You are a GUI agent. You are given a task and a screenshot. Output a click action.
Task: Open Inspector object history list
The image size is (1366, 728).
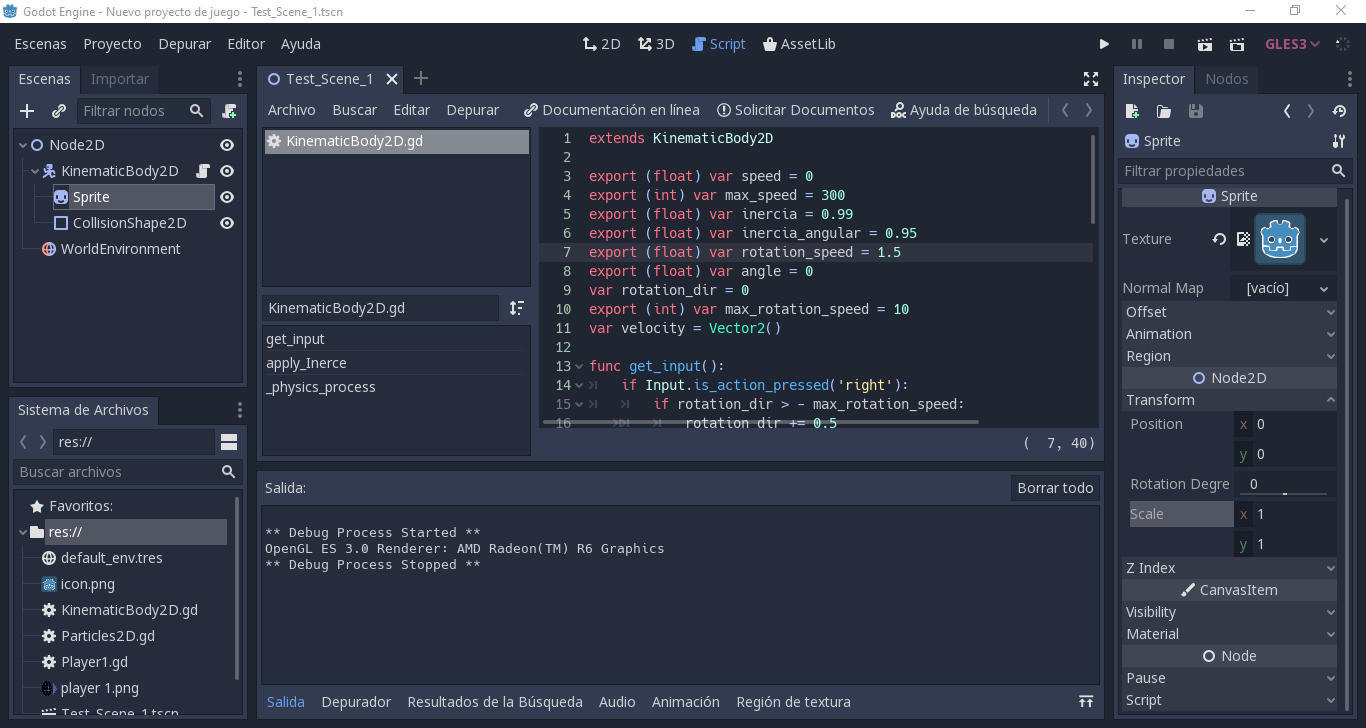point(1340,111)
